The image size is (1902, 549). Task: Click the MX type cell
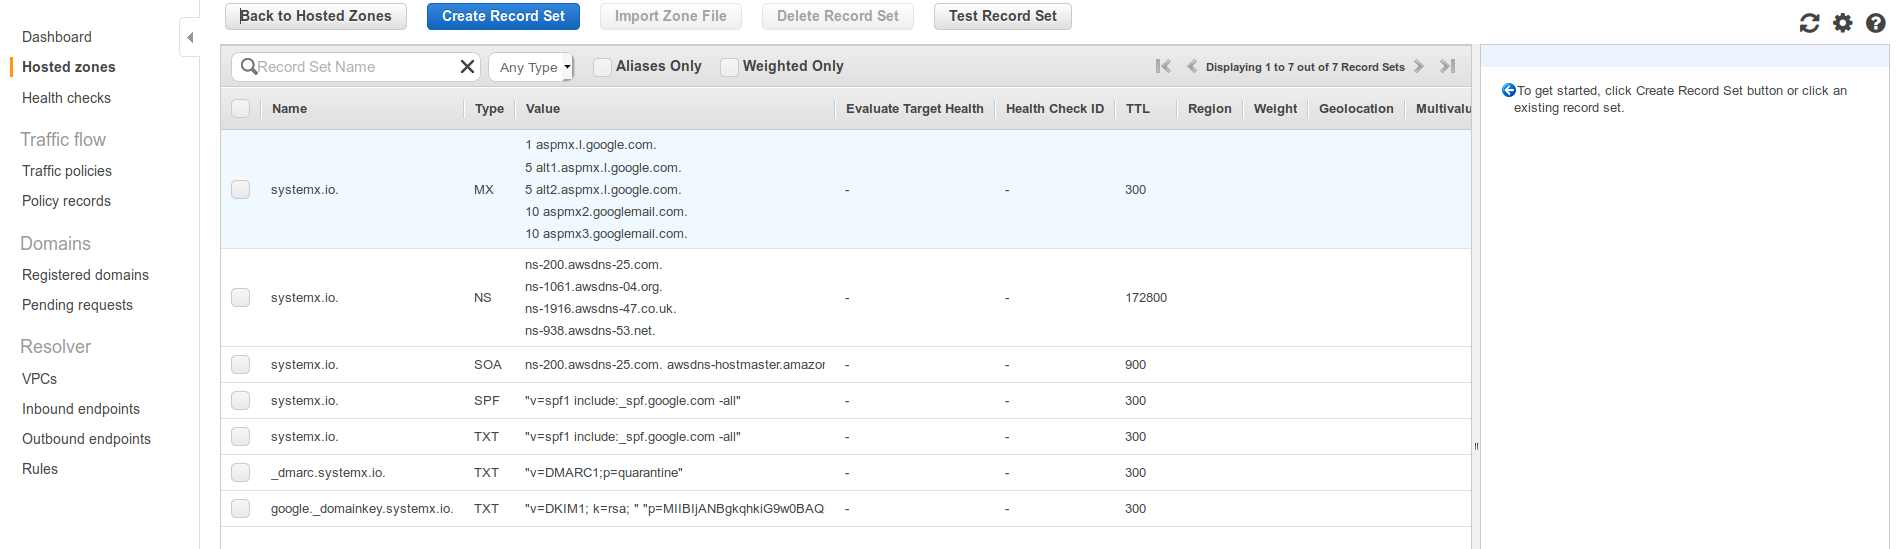coord(484,190)
